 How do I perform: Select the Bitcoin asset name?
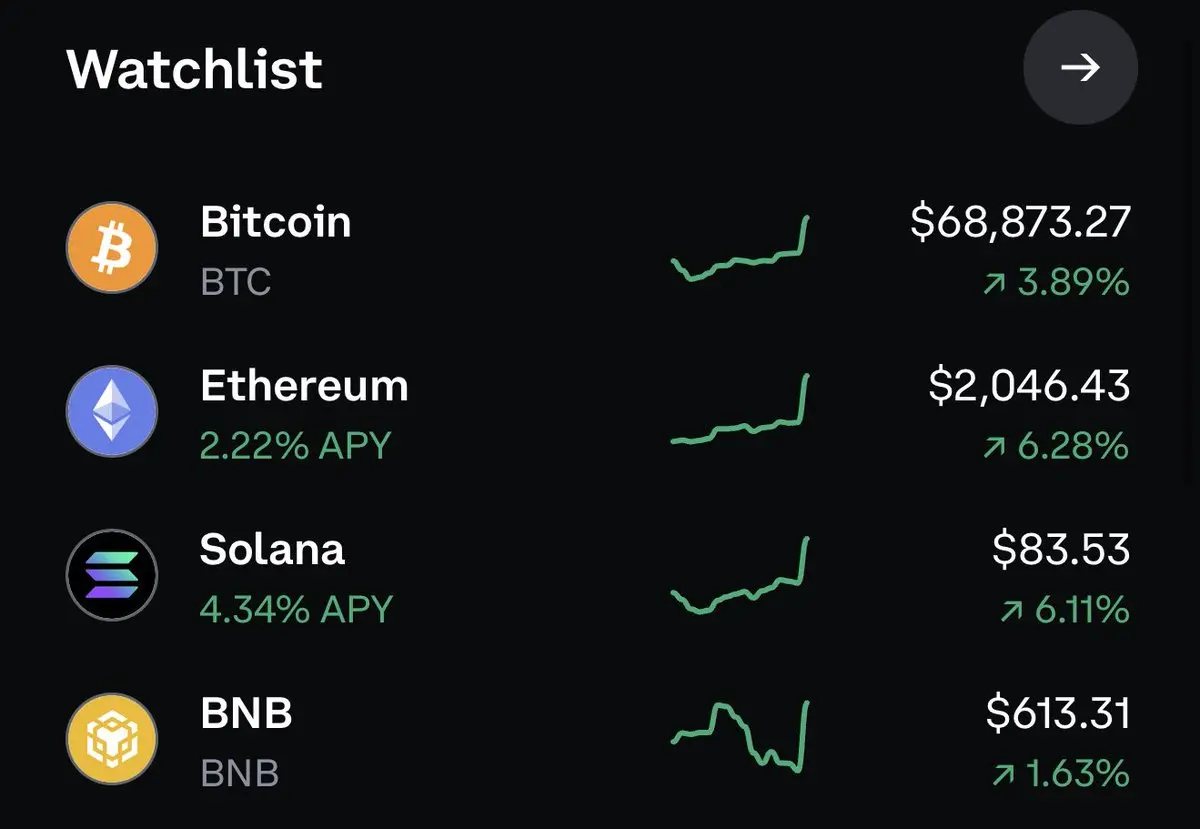(x=275, y=222)
